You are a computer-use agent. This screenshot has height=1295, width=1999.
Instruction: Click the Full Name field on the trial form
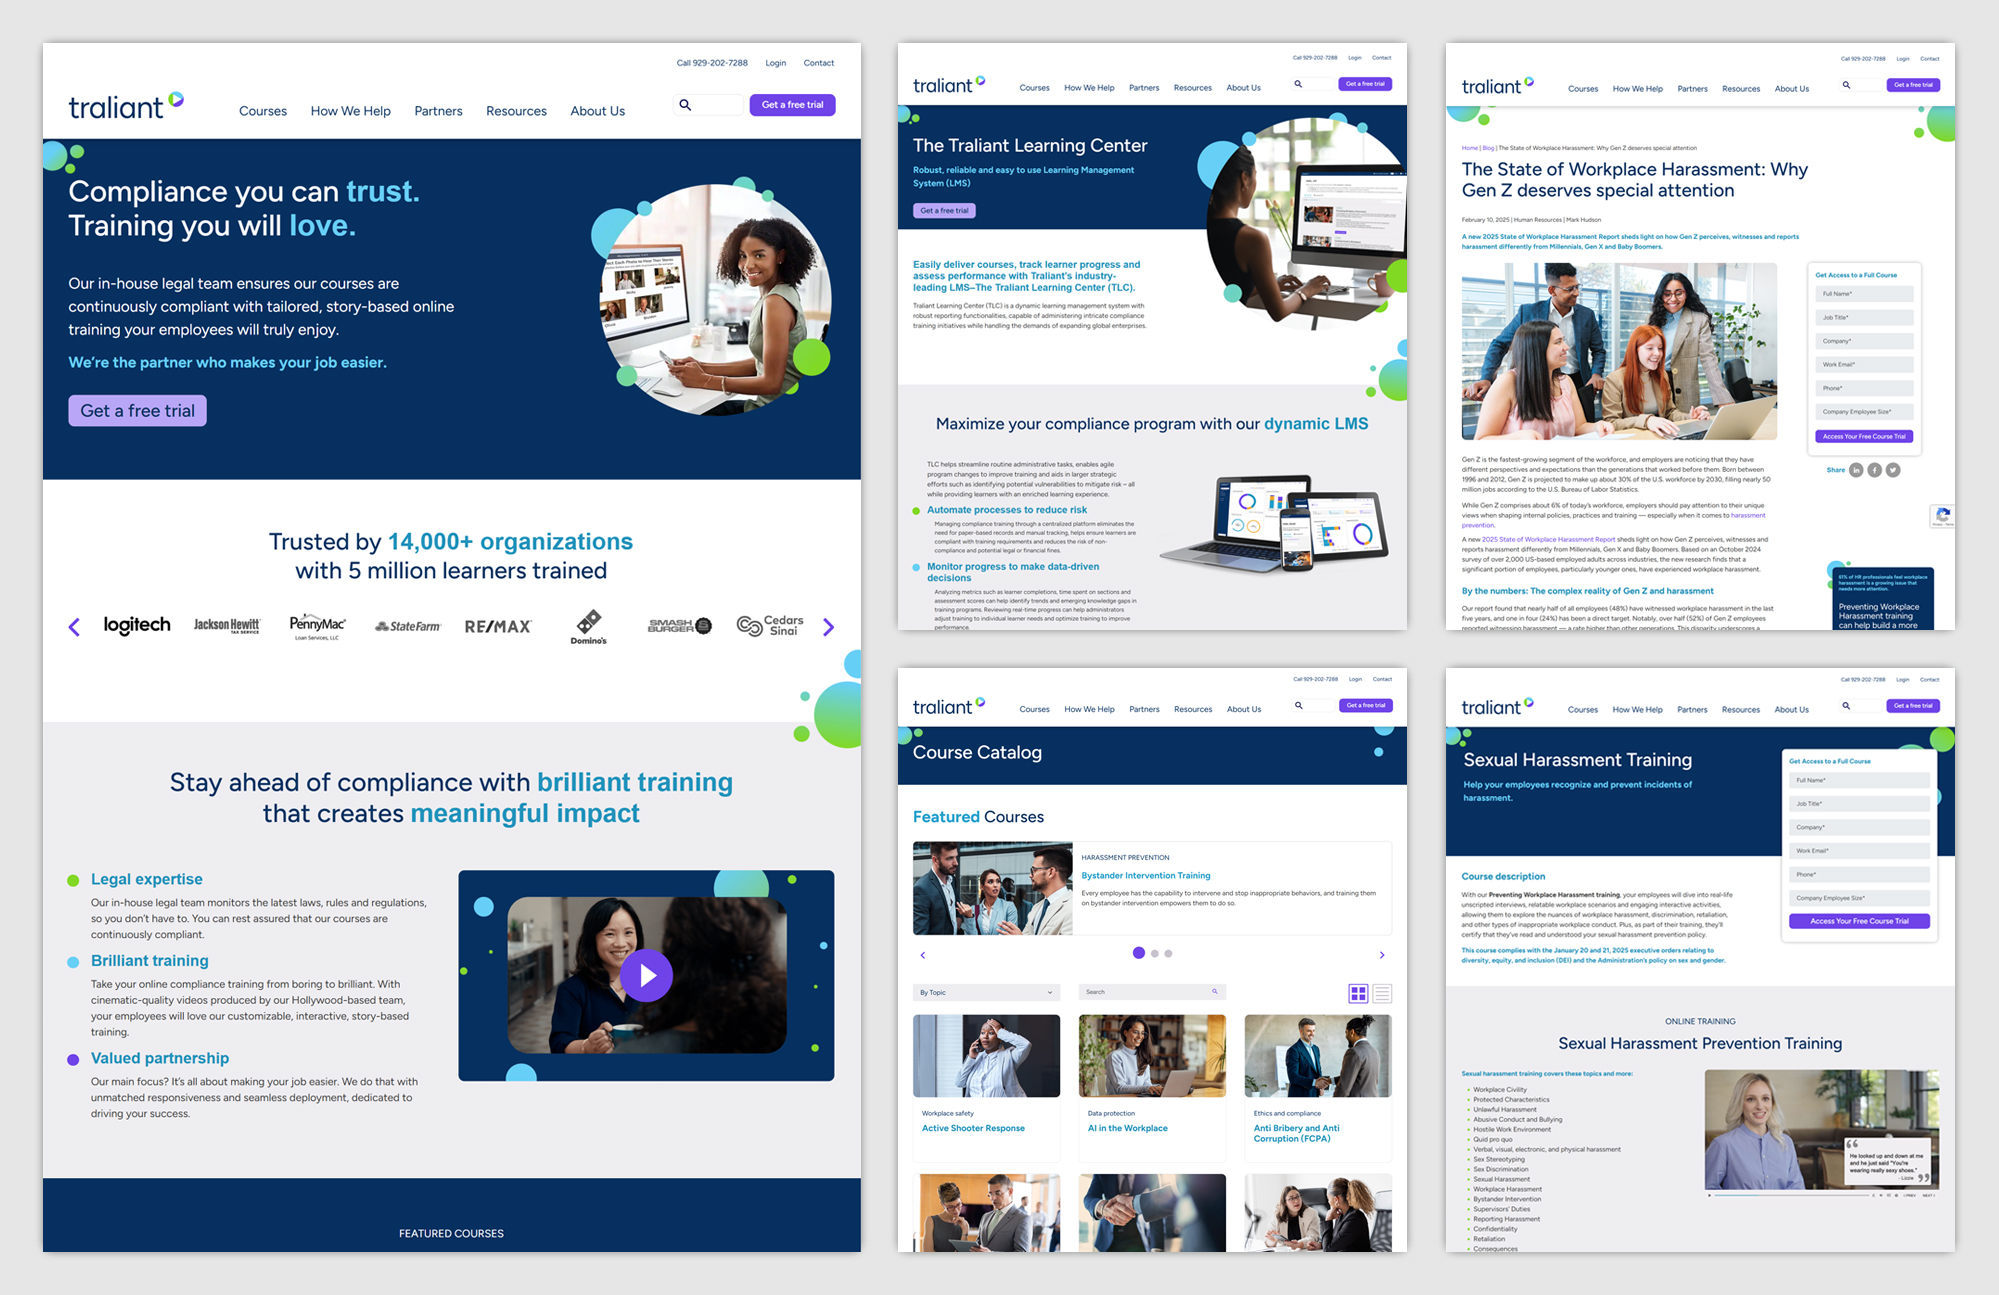(1863, 293)
